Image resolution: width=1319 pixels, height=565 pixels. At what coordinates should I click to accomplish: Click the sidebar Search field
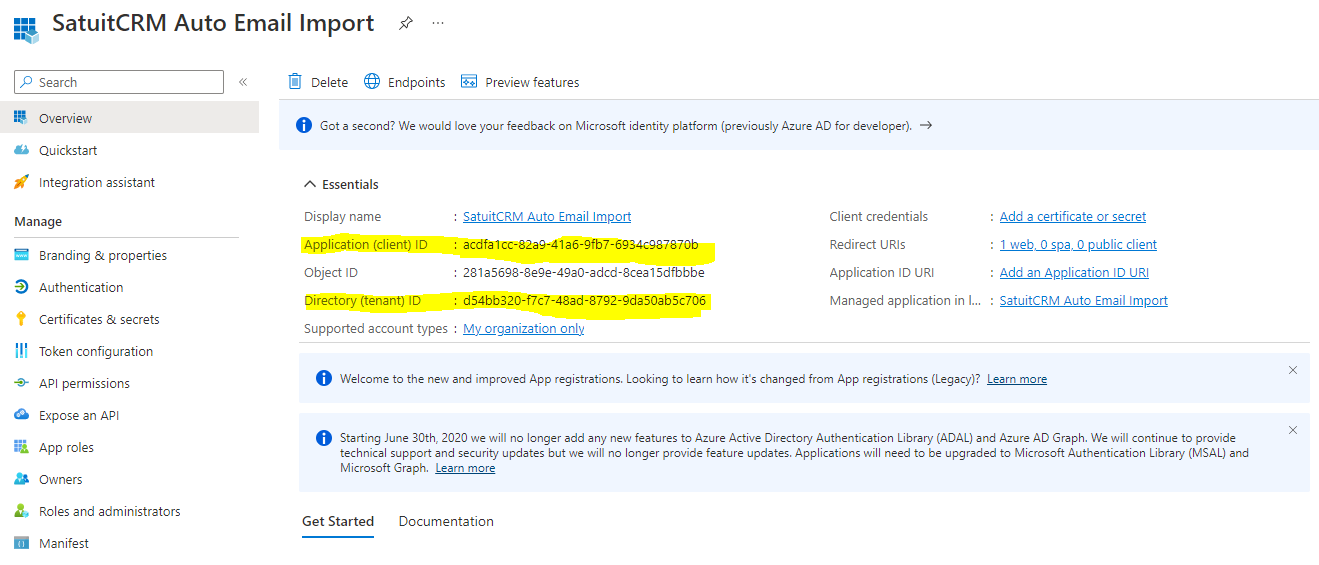click(x=119, y=82)
